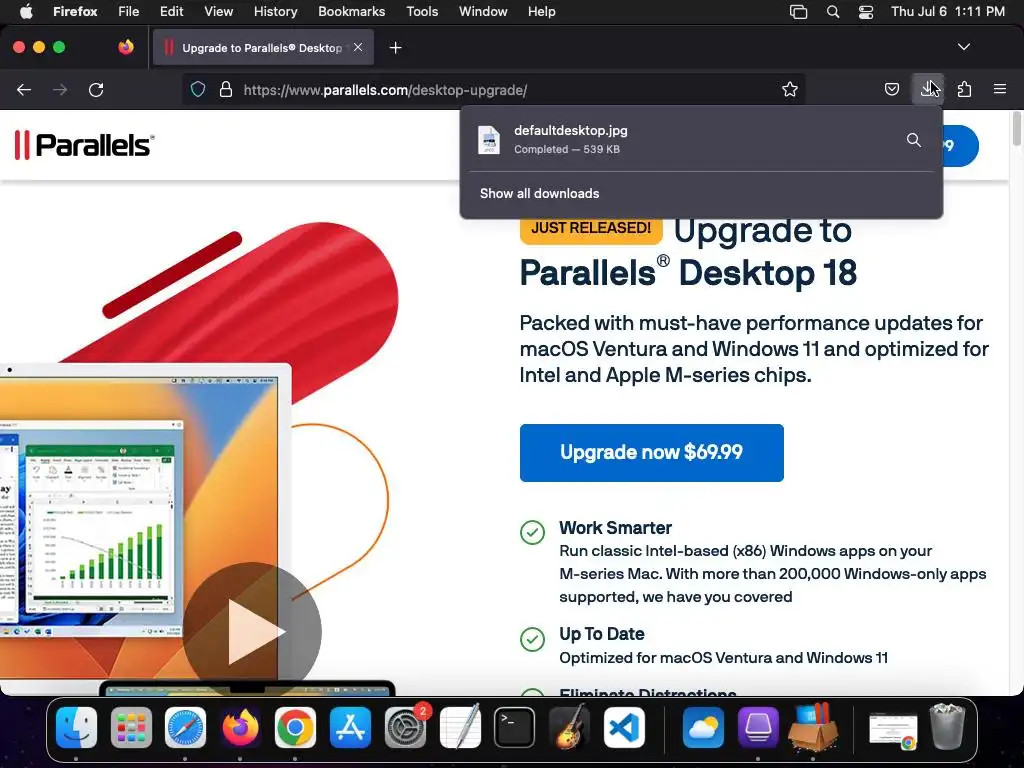The height and width of the screenshot is (768, 1024).
Task: Open the Save to Pocket icon
Action: coord(891,89)
